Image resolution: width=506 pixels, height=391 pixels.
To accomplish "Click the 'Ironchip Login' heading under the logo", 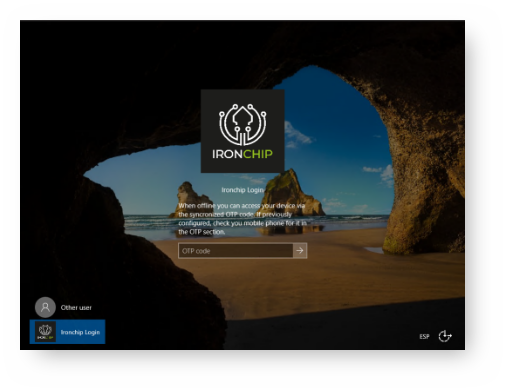I will pyautogui.click(x=242, y=190).
